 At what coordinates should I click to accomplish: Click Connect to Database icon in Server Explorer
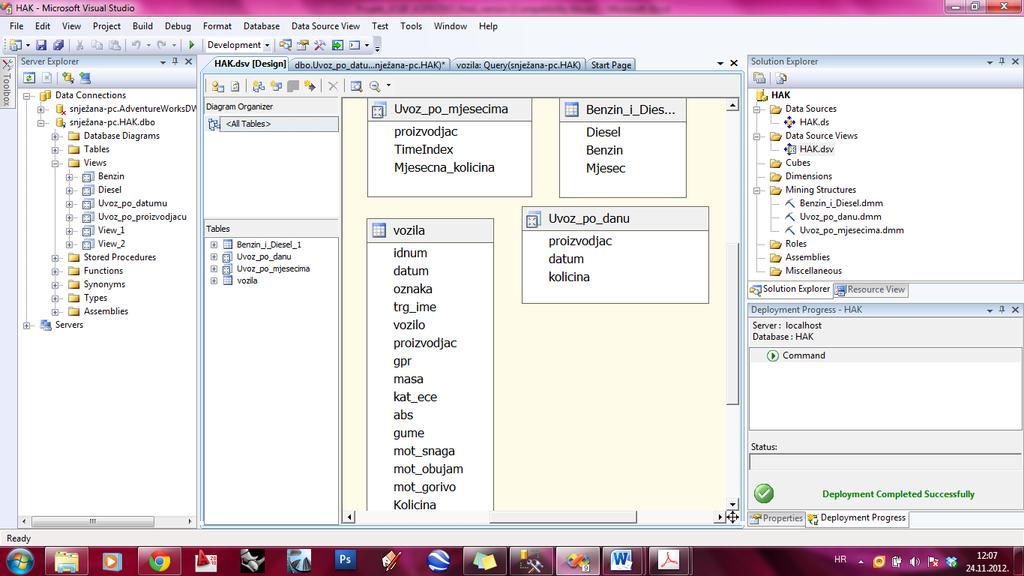coord(67,78)
